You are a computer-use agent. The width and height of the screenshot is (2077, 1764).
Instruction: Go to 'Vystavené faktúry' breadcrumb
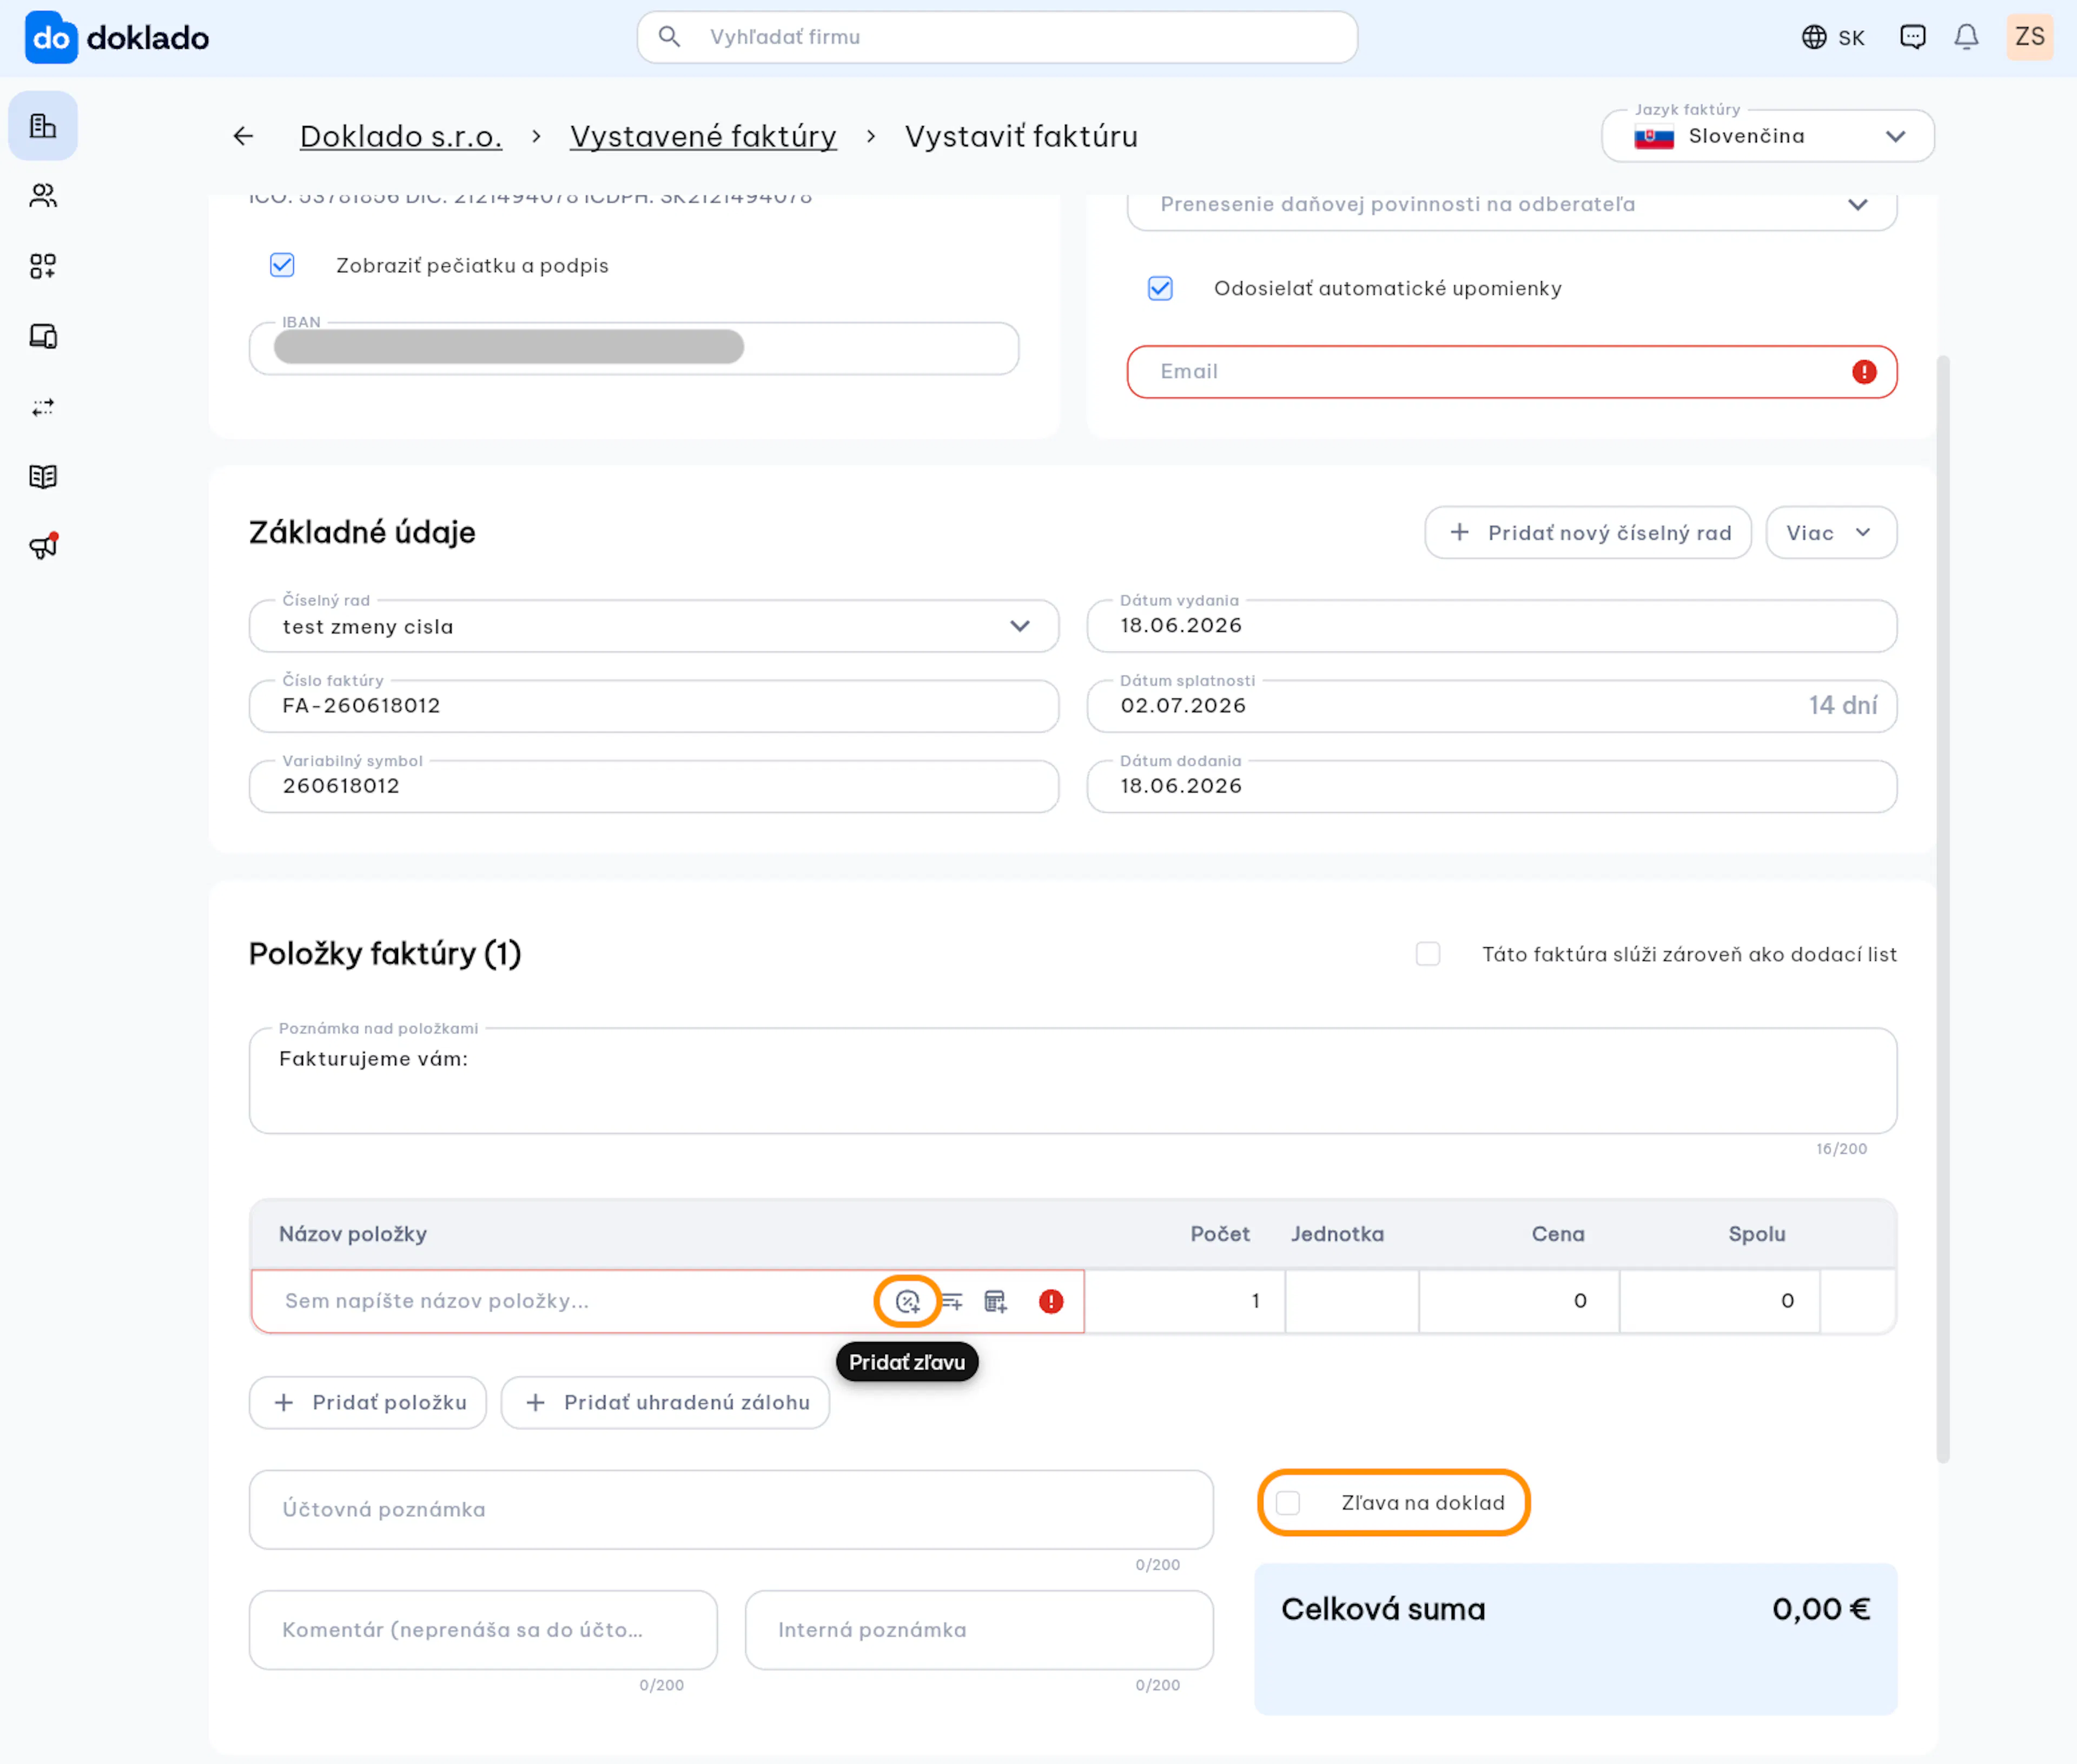[x=703, y=136]
